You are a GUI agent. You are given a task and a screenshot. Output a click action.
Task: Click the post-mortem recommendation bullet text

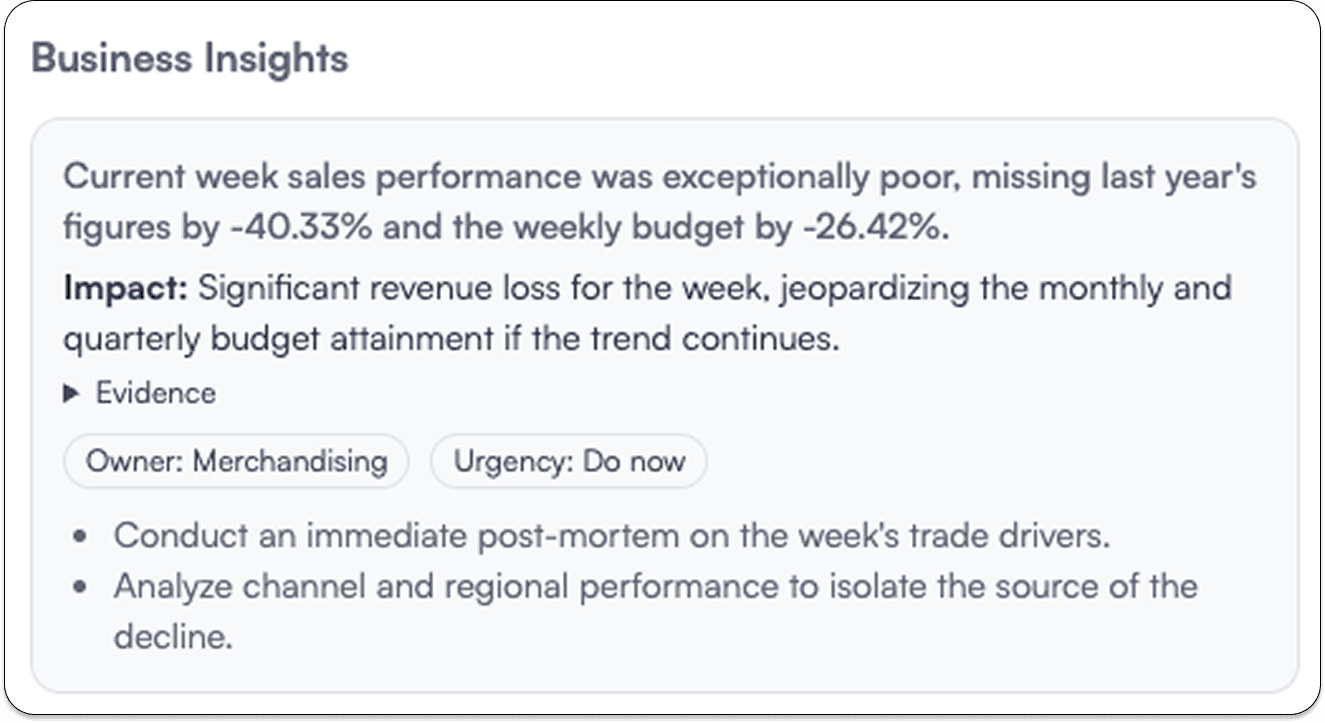(612, 536)
